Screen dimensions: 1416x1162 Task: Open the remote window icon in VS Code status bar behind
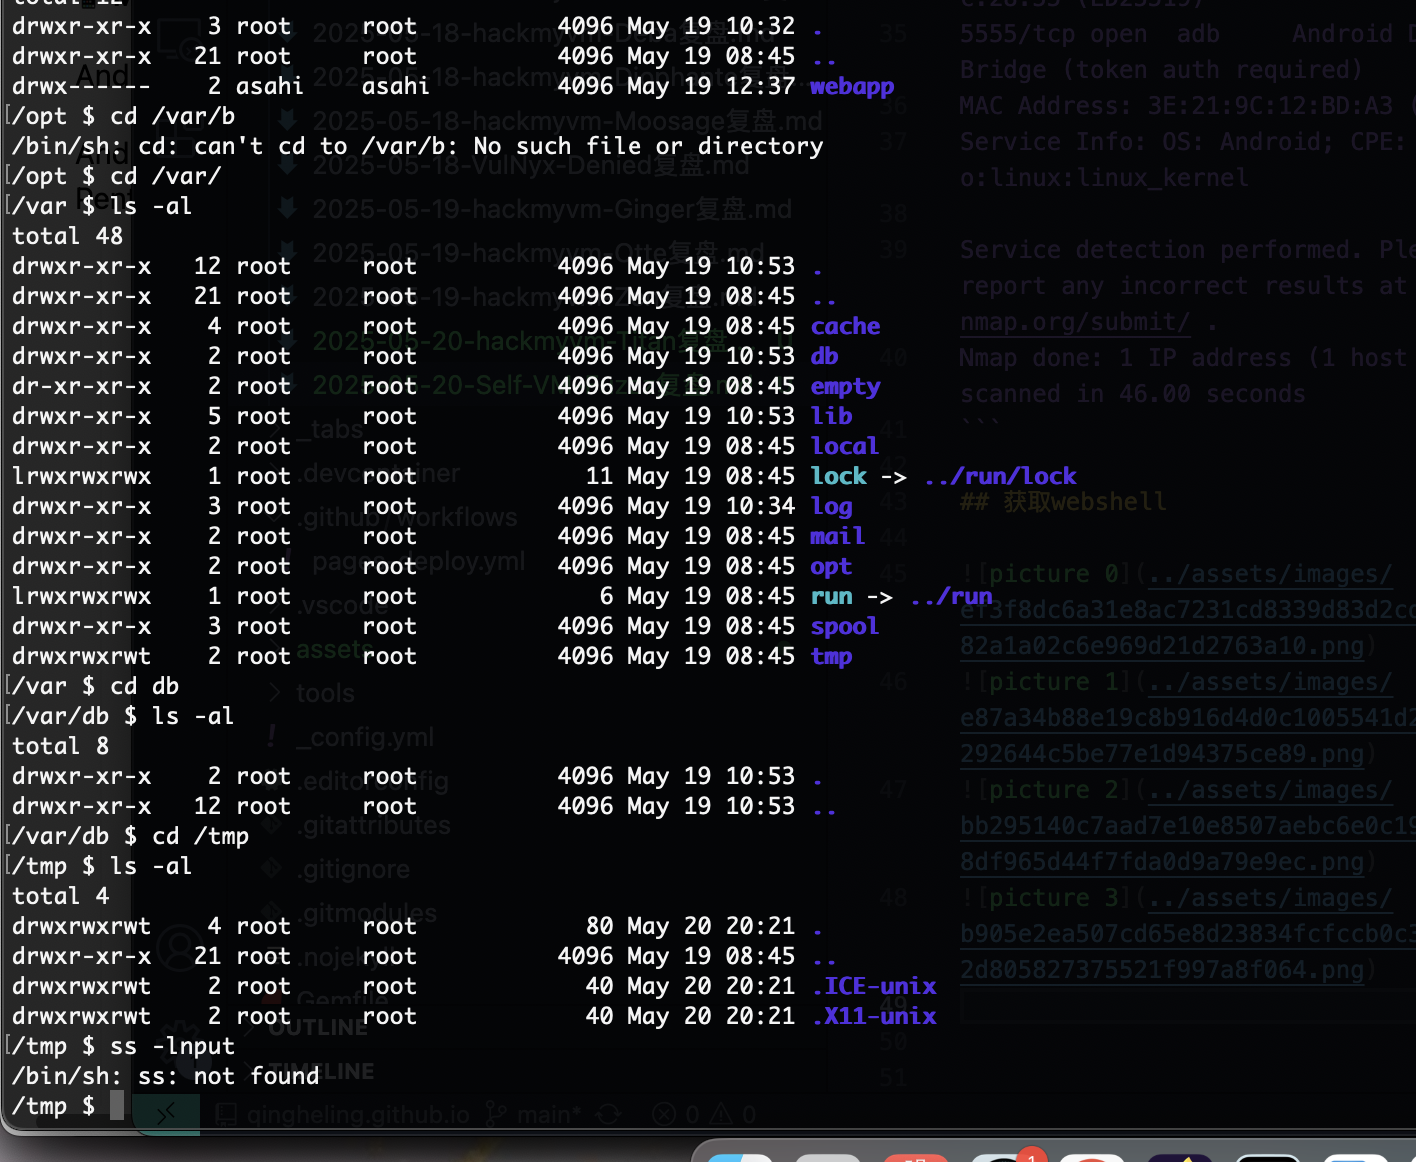pyautogui.click(x=166, y=1113)
